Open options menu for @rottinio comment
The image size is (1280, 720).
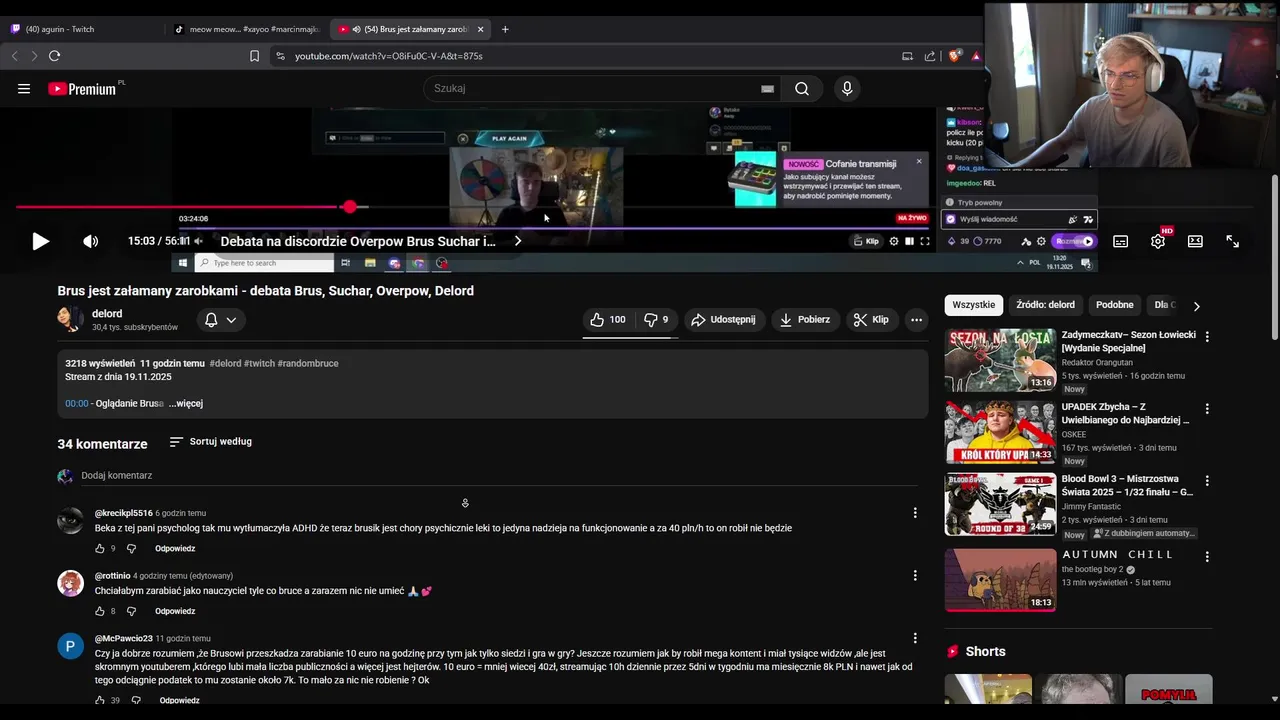point(914,575)
